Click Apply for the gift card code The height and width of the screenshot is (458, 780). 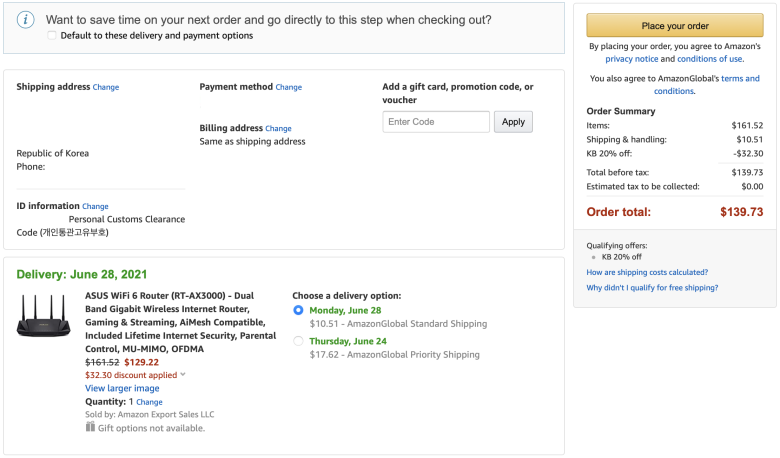click(x=513, y=122)
